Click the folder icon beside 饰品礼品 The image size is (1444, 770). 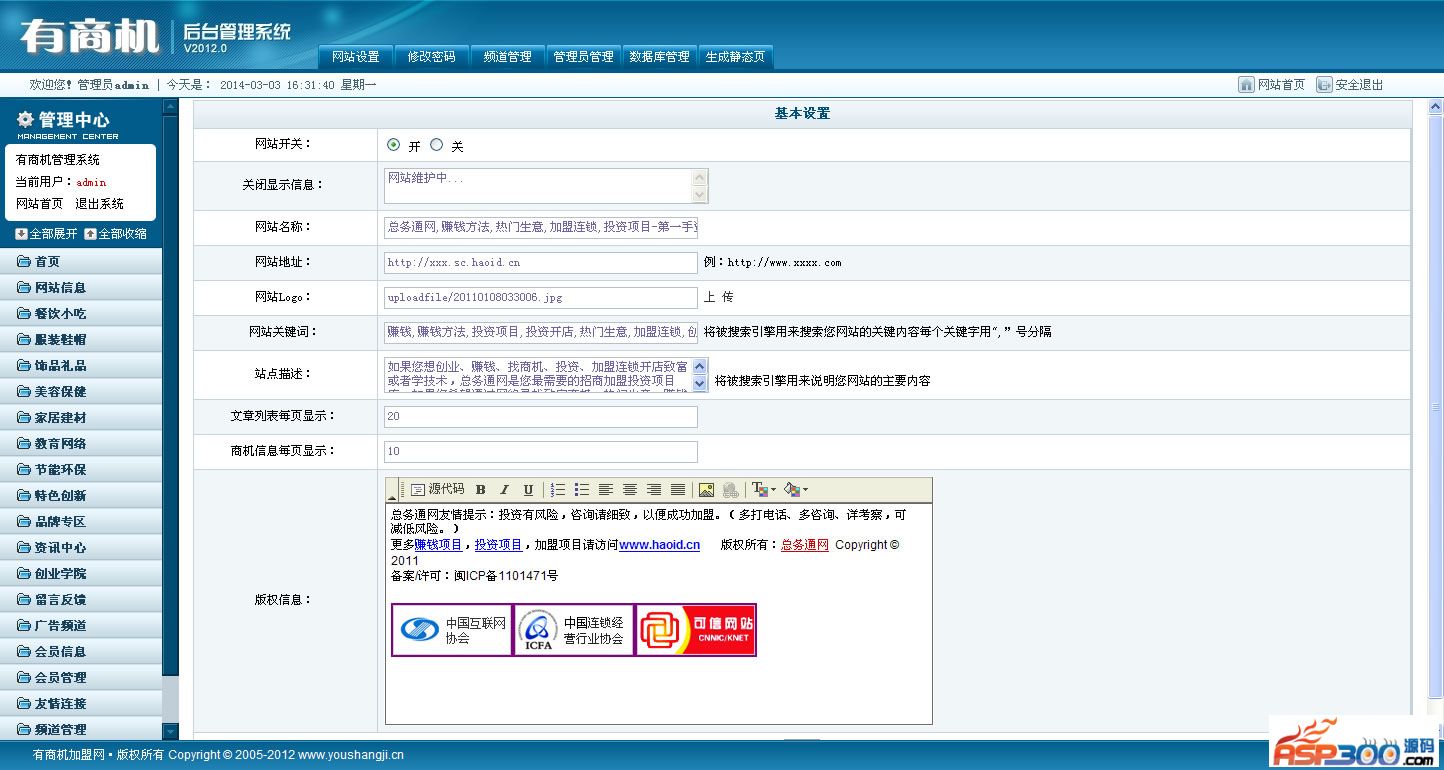[24, 366]
